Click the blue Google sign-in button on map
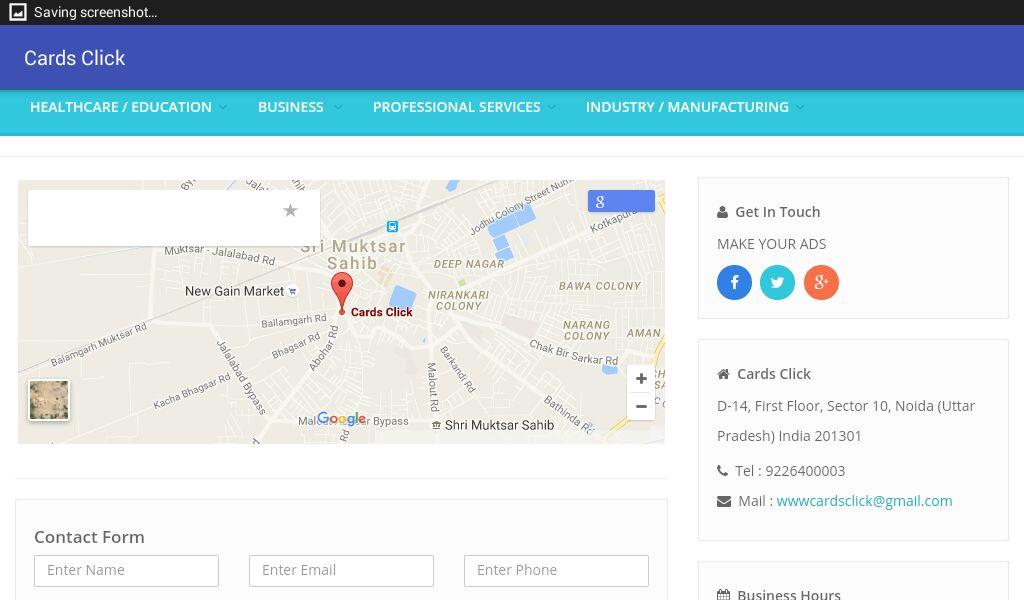 621,201
